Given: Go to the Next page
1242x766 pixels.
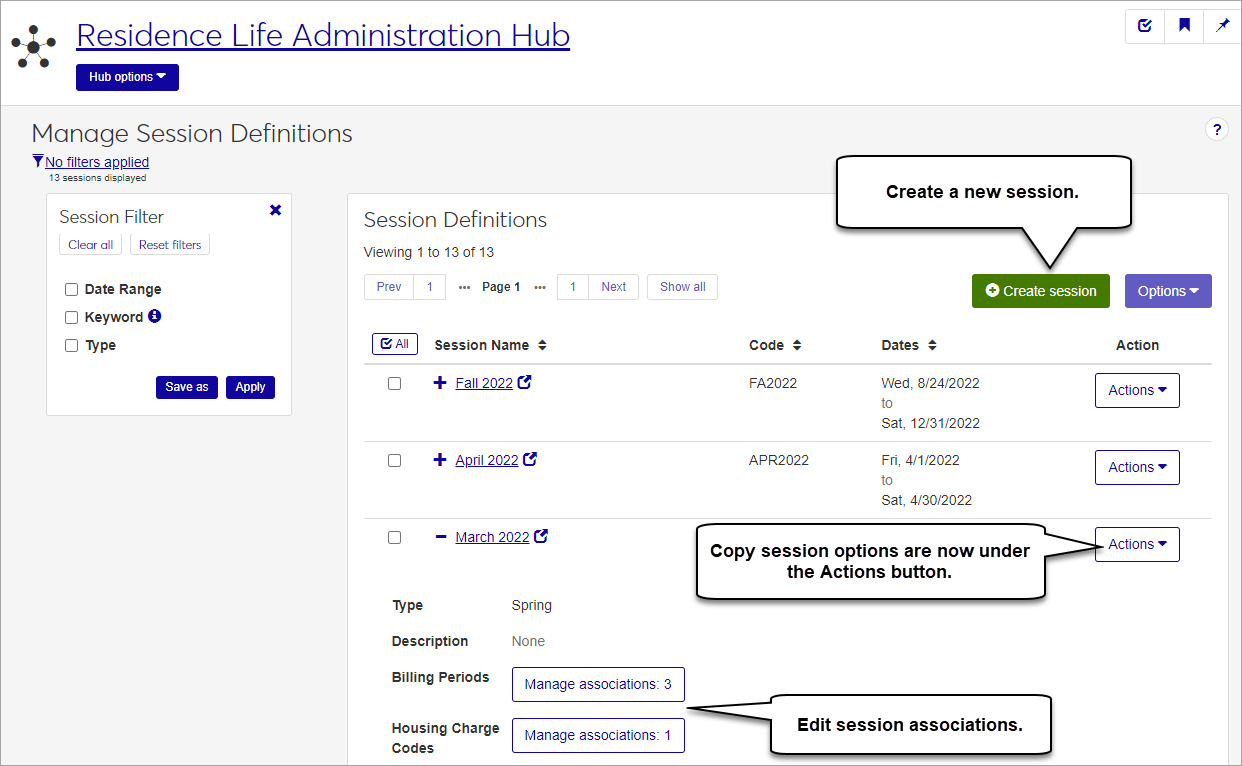Looking at the screenshot, I should point(613,287).
